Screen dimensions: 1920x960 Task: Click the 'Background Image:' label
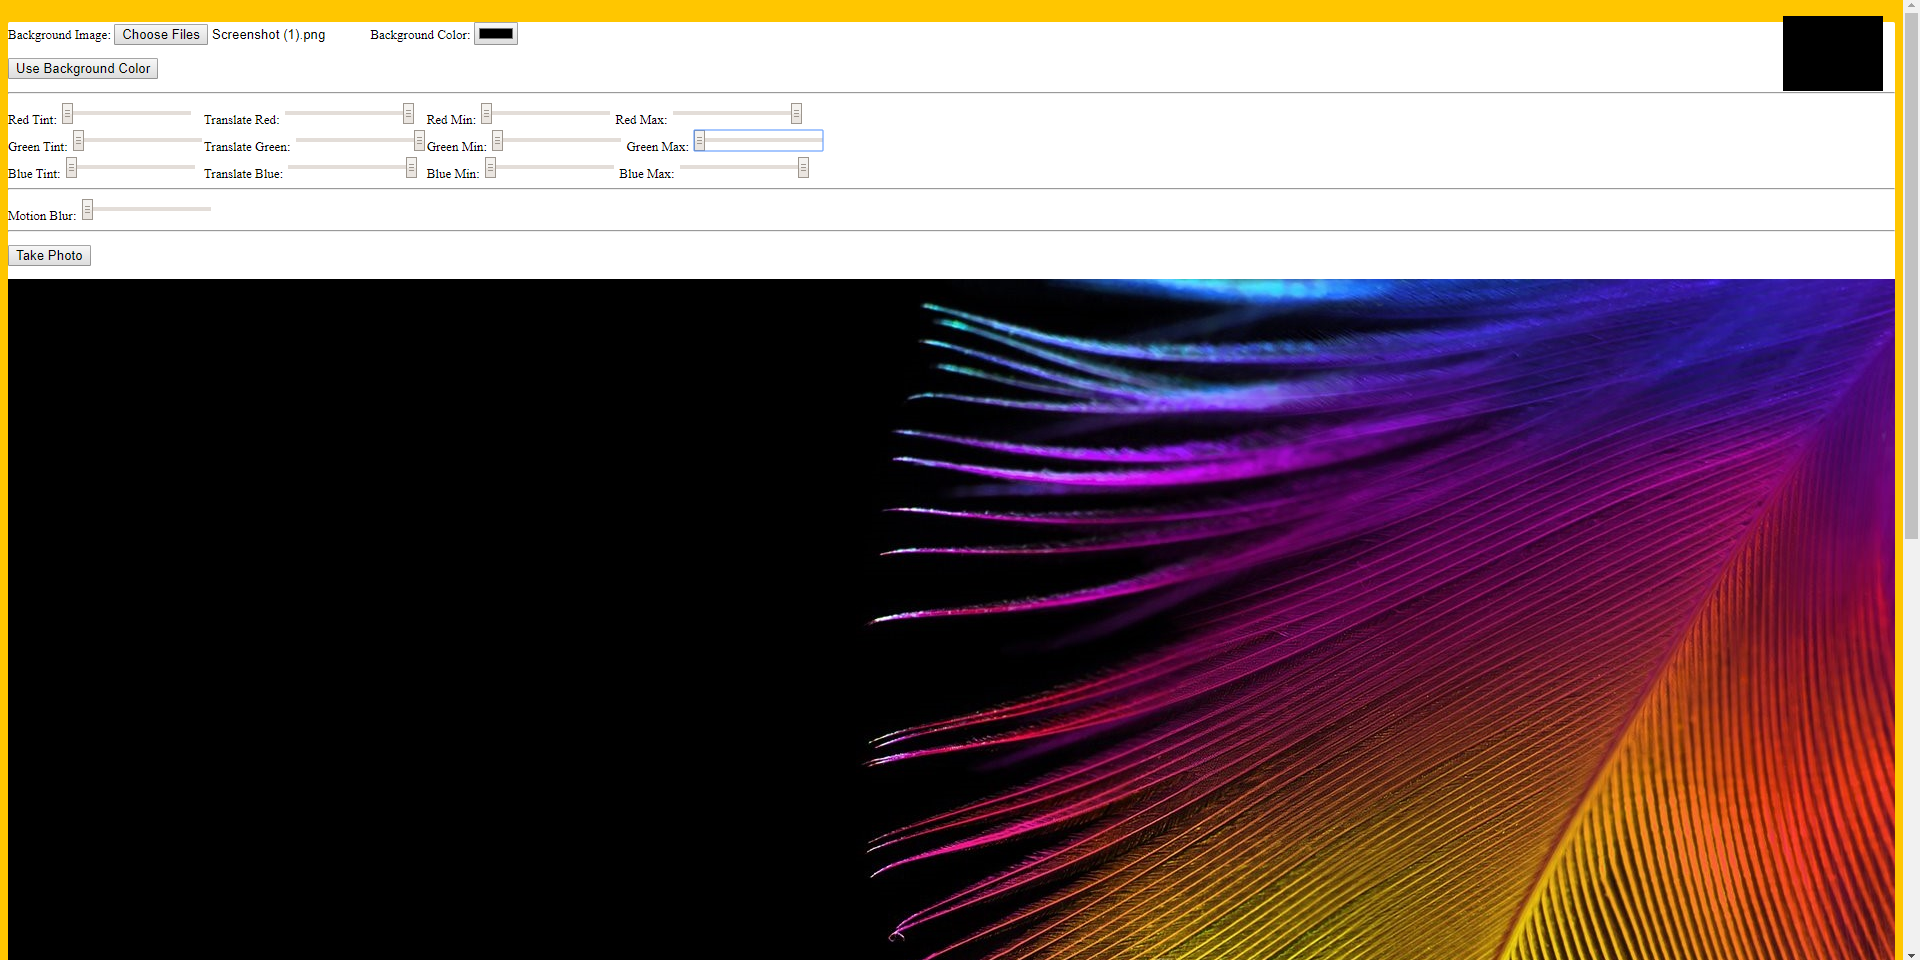59,35
